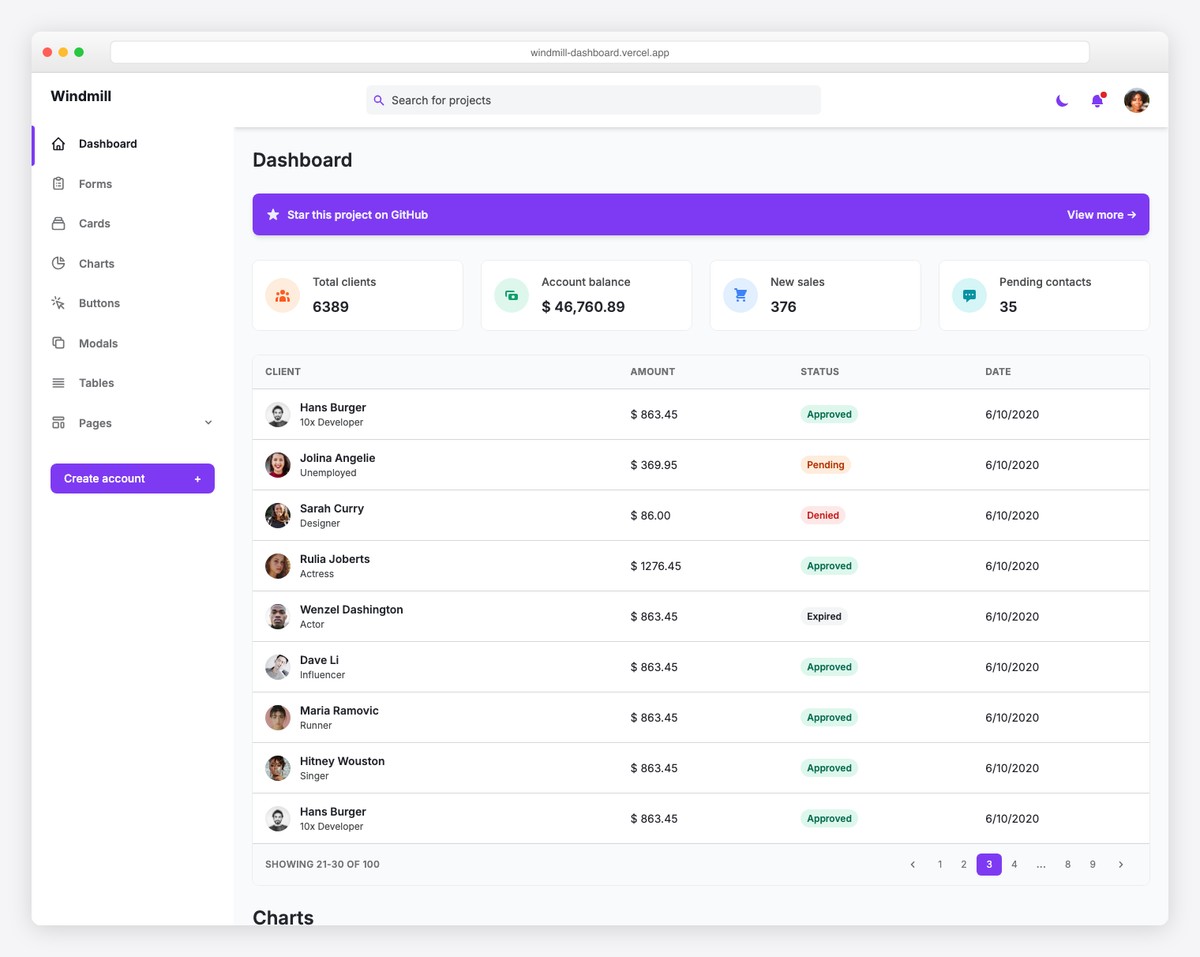Click the Create account button
This screenshot has height=957, width=1200.
[131, 478]
